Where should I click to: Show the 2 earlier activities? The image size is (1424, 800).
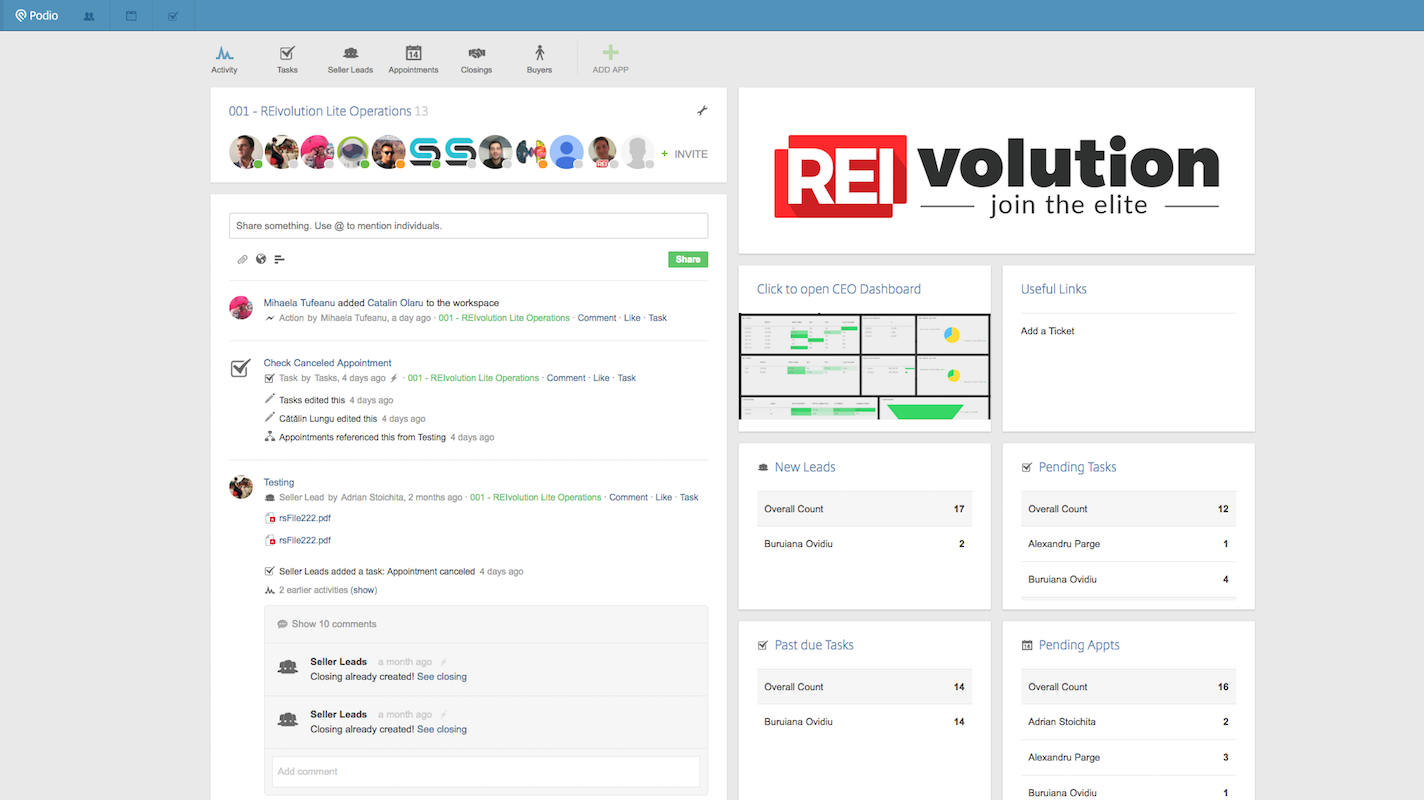[363, 590]
